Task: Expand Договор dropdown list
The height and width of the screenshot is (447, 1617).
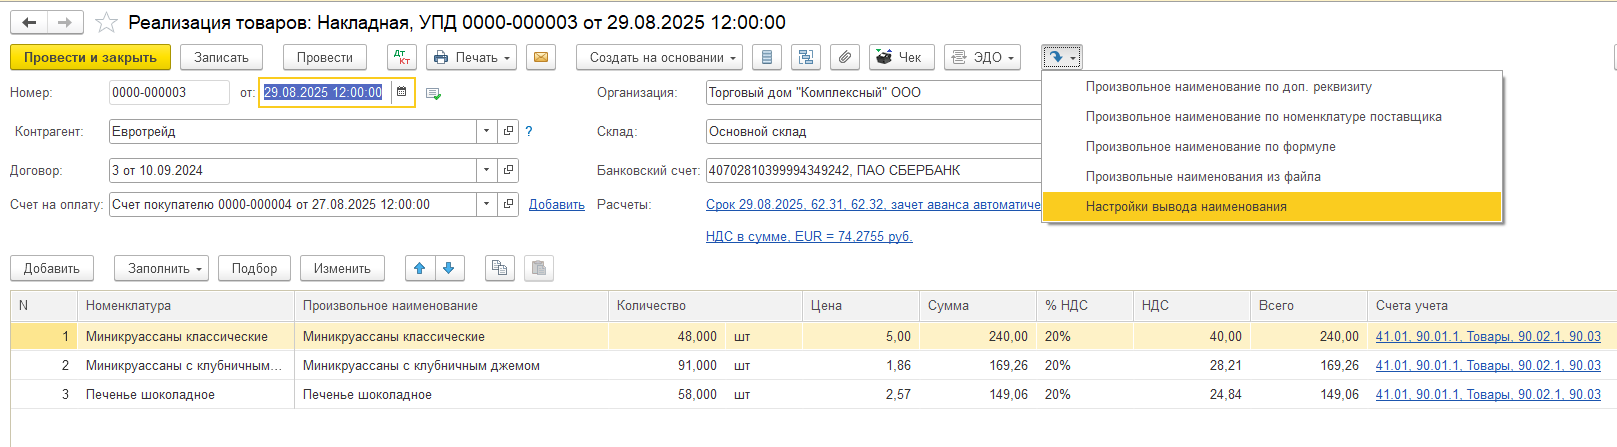Action: (x=486, y=170)
